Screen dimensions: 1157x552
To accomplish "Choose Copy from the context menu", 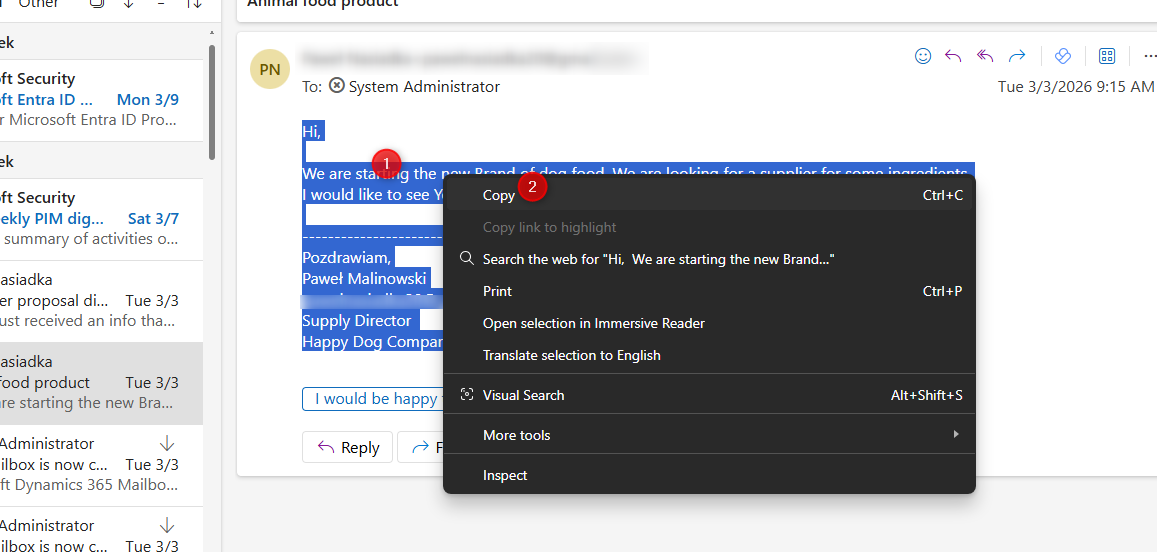I will coord(499,196).
